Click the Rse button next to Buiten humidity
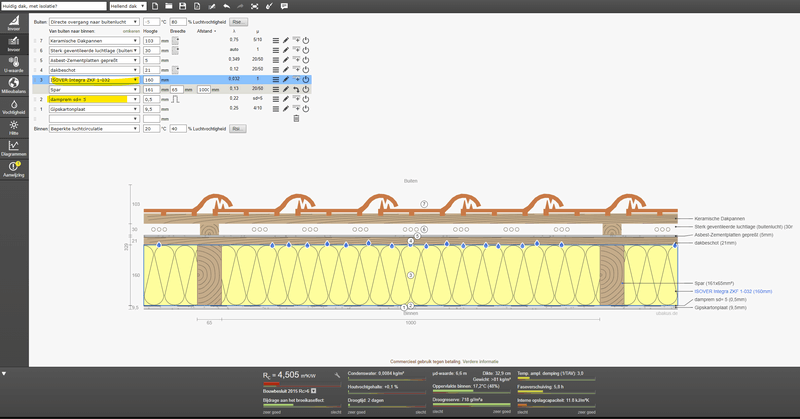The height and width of the screenshot is (419, 800). [x=239, y=21]
